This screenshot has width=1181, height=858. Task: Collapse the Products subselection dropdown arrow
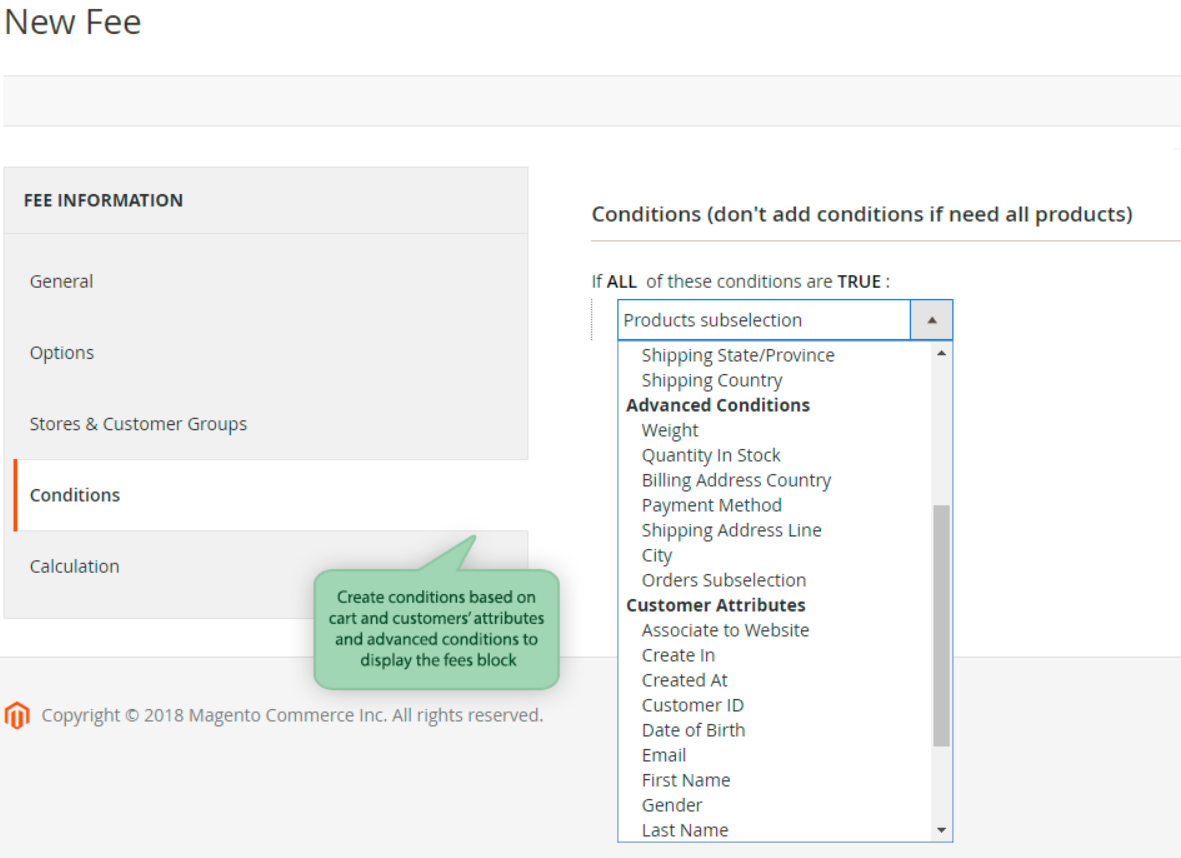(932, 320)
